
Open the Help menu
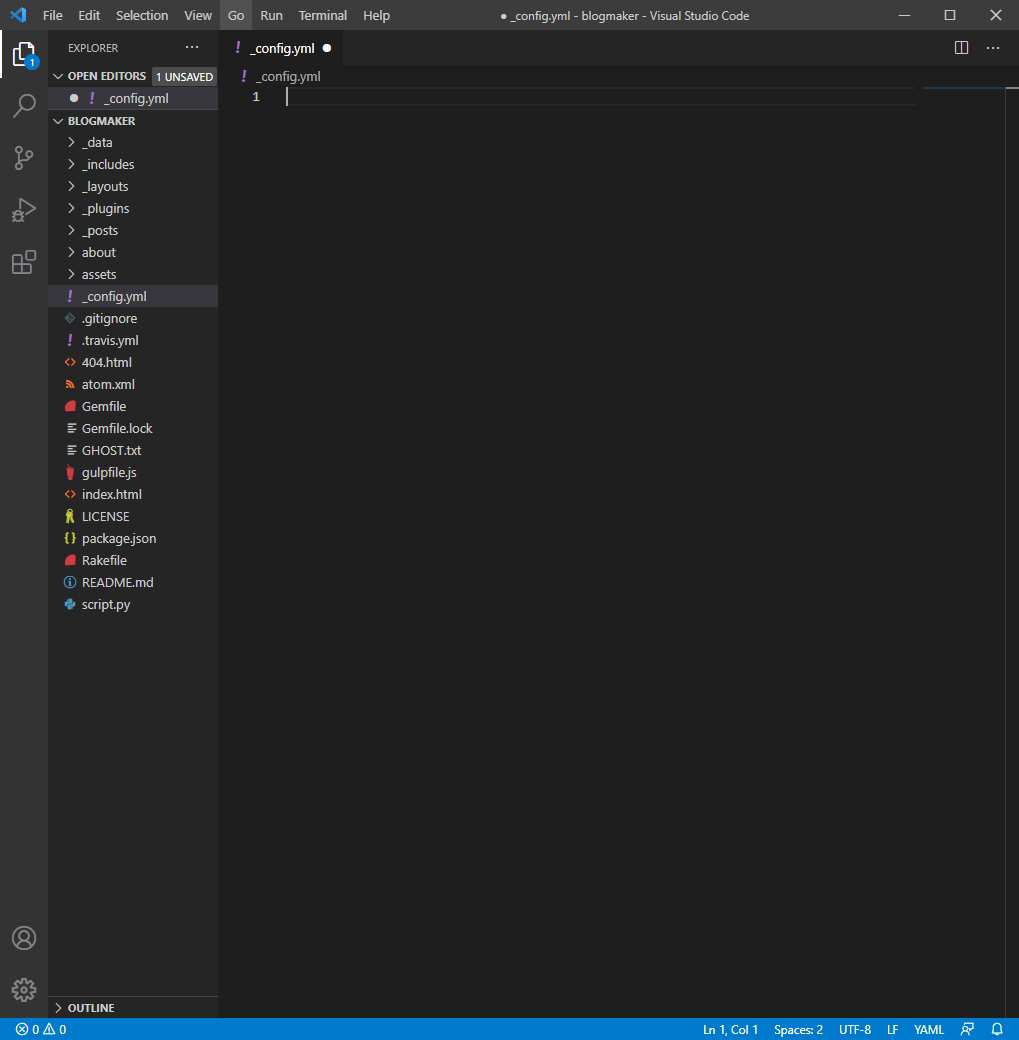pos(376,15)
